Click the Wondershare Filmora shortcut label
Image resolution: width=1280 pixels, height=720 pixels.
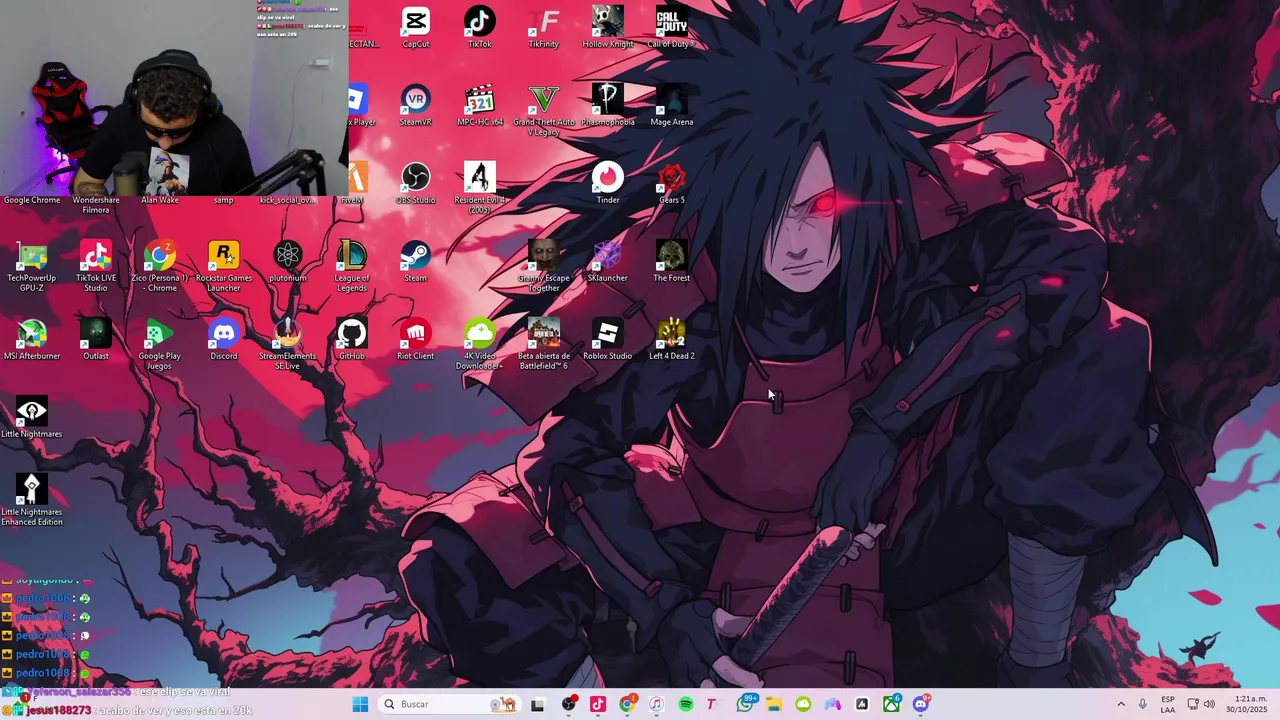click(95, 205)
